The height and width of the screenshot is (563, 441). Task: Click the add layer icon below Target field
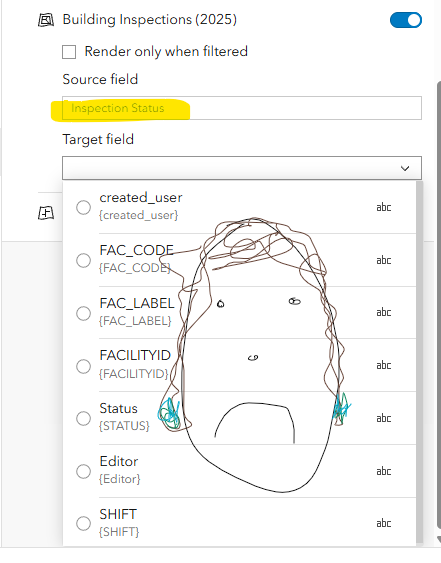(46, 213)
